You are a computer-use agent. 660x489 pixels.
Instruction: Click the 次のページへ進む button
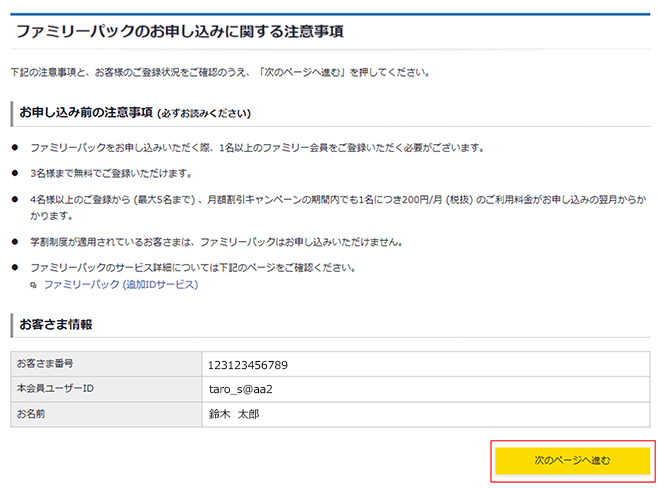point(572,460)
